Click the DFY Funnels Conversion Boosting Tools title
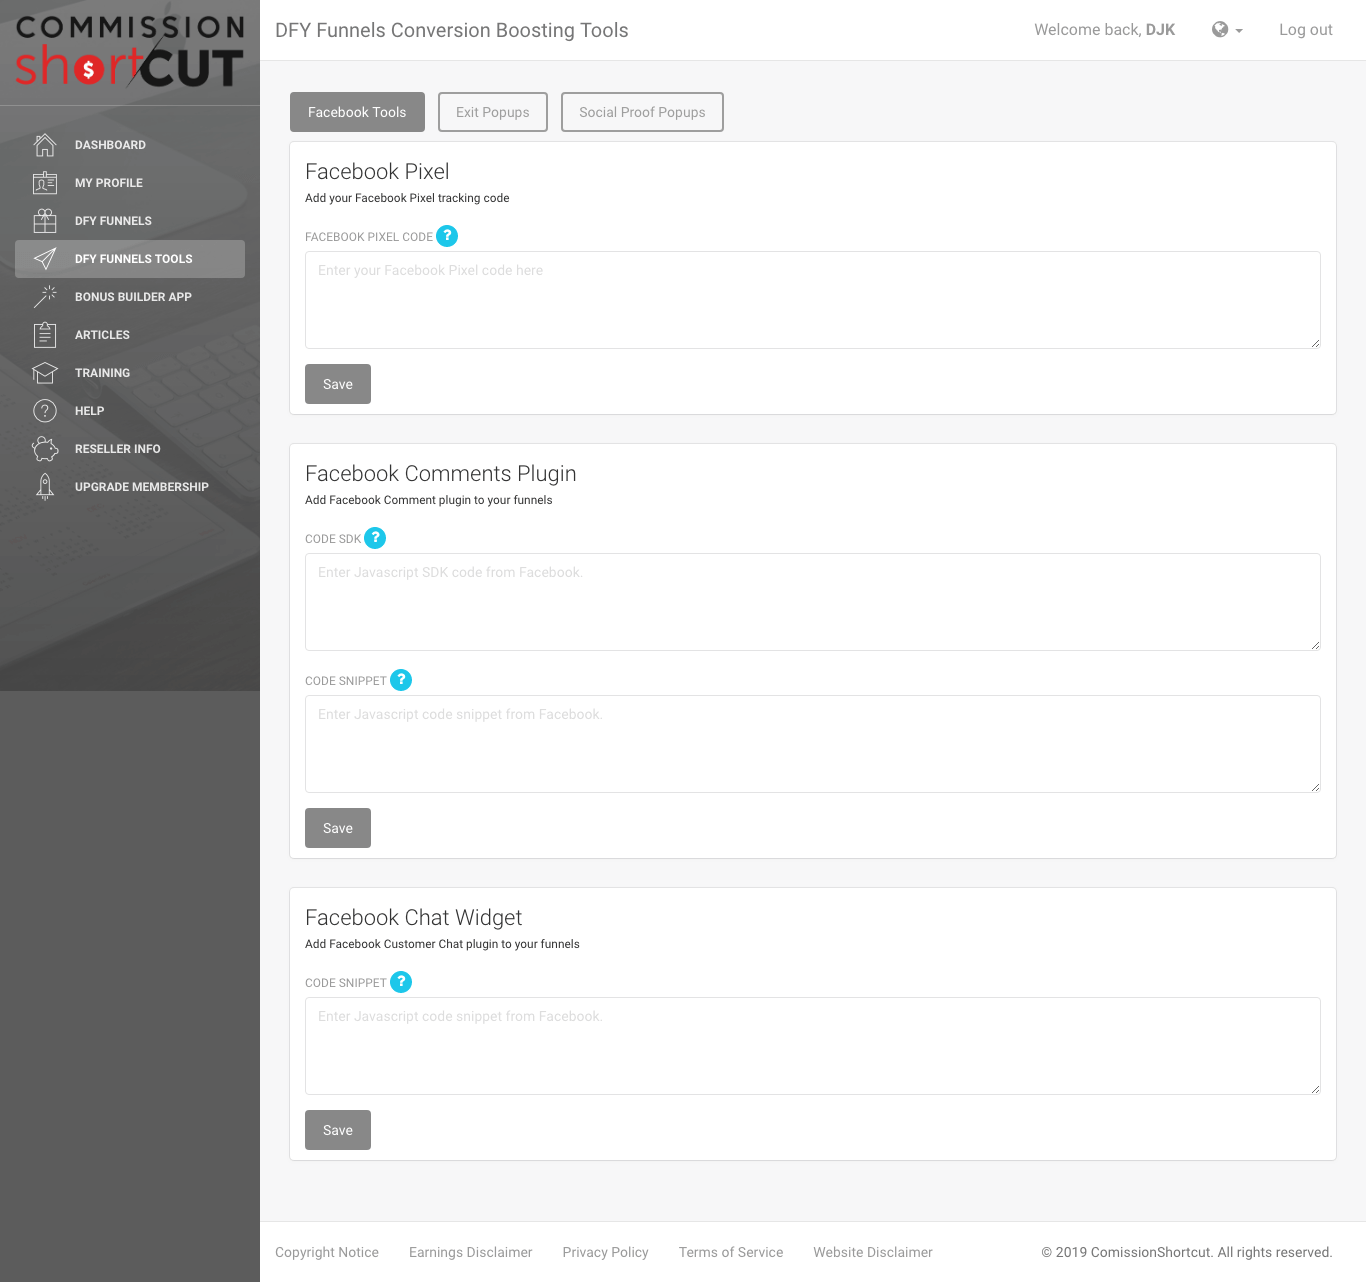The height and width of the screenshot is (1282, 1366). 452,30
